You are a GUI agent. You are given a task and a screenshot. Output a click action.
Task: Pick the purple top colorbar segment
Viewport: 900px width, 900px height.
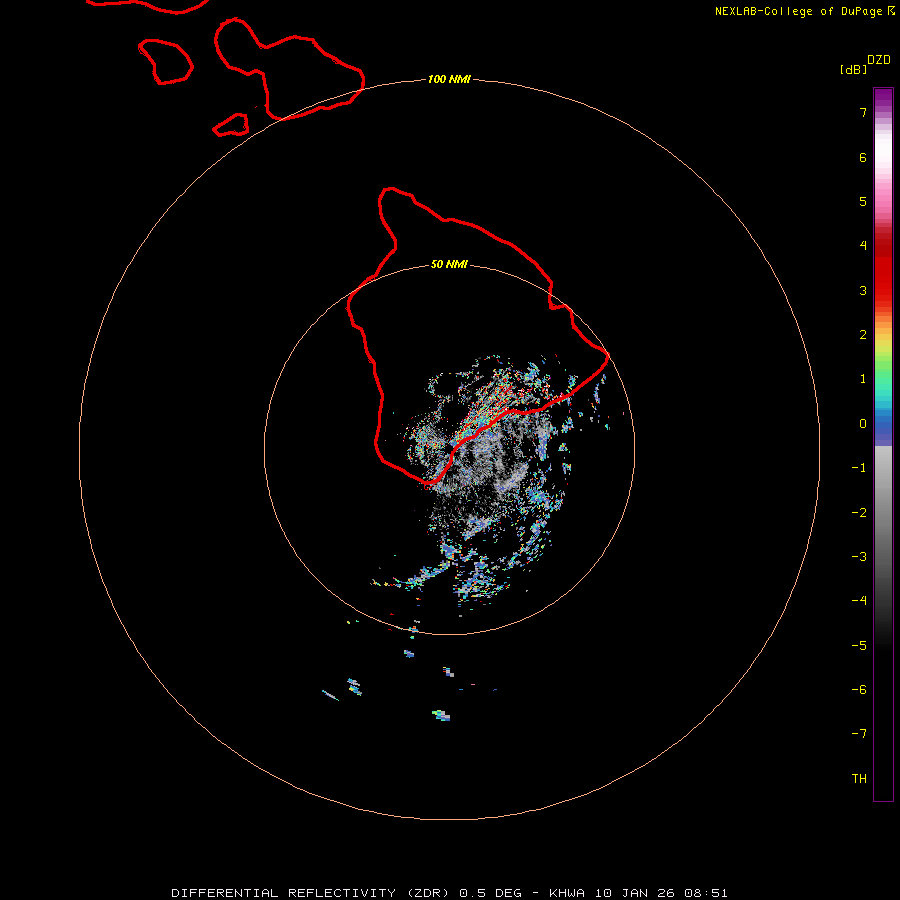tap(883, 96)
